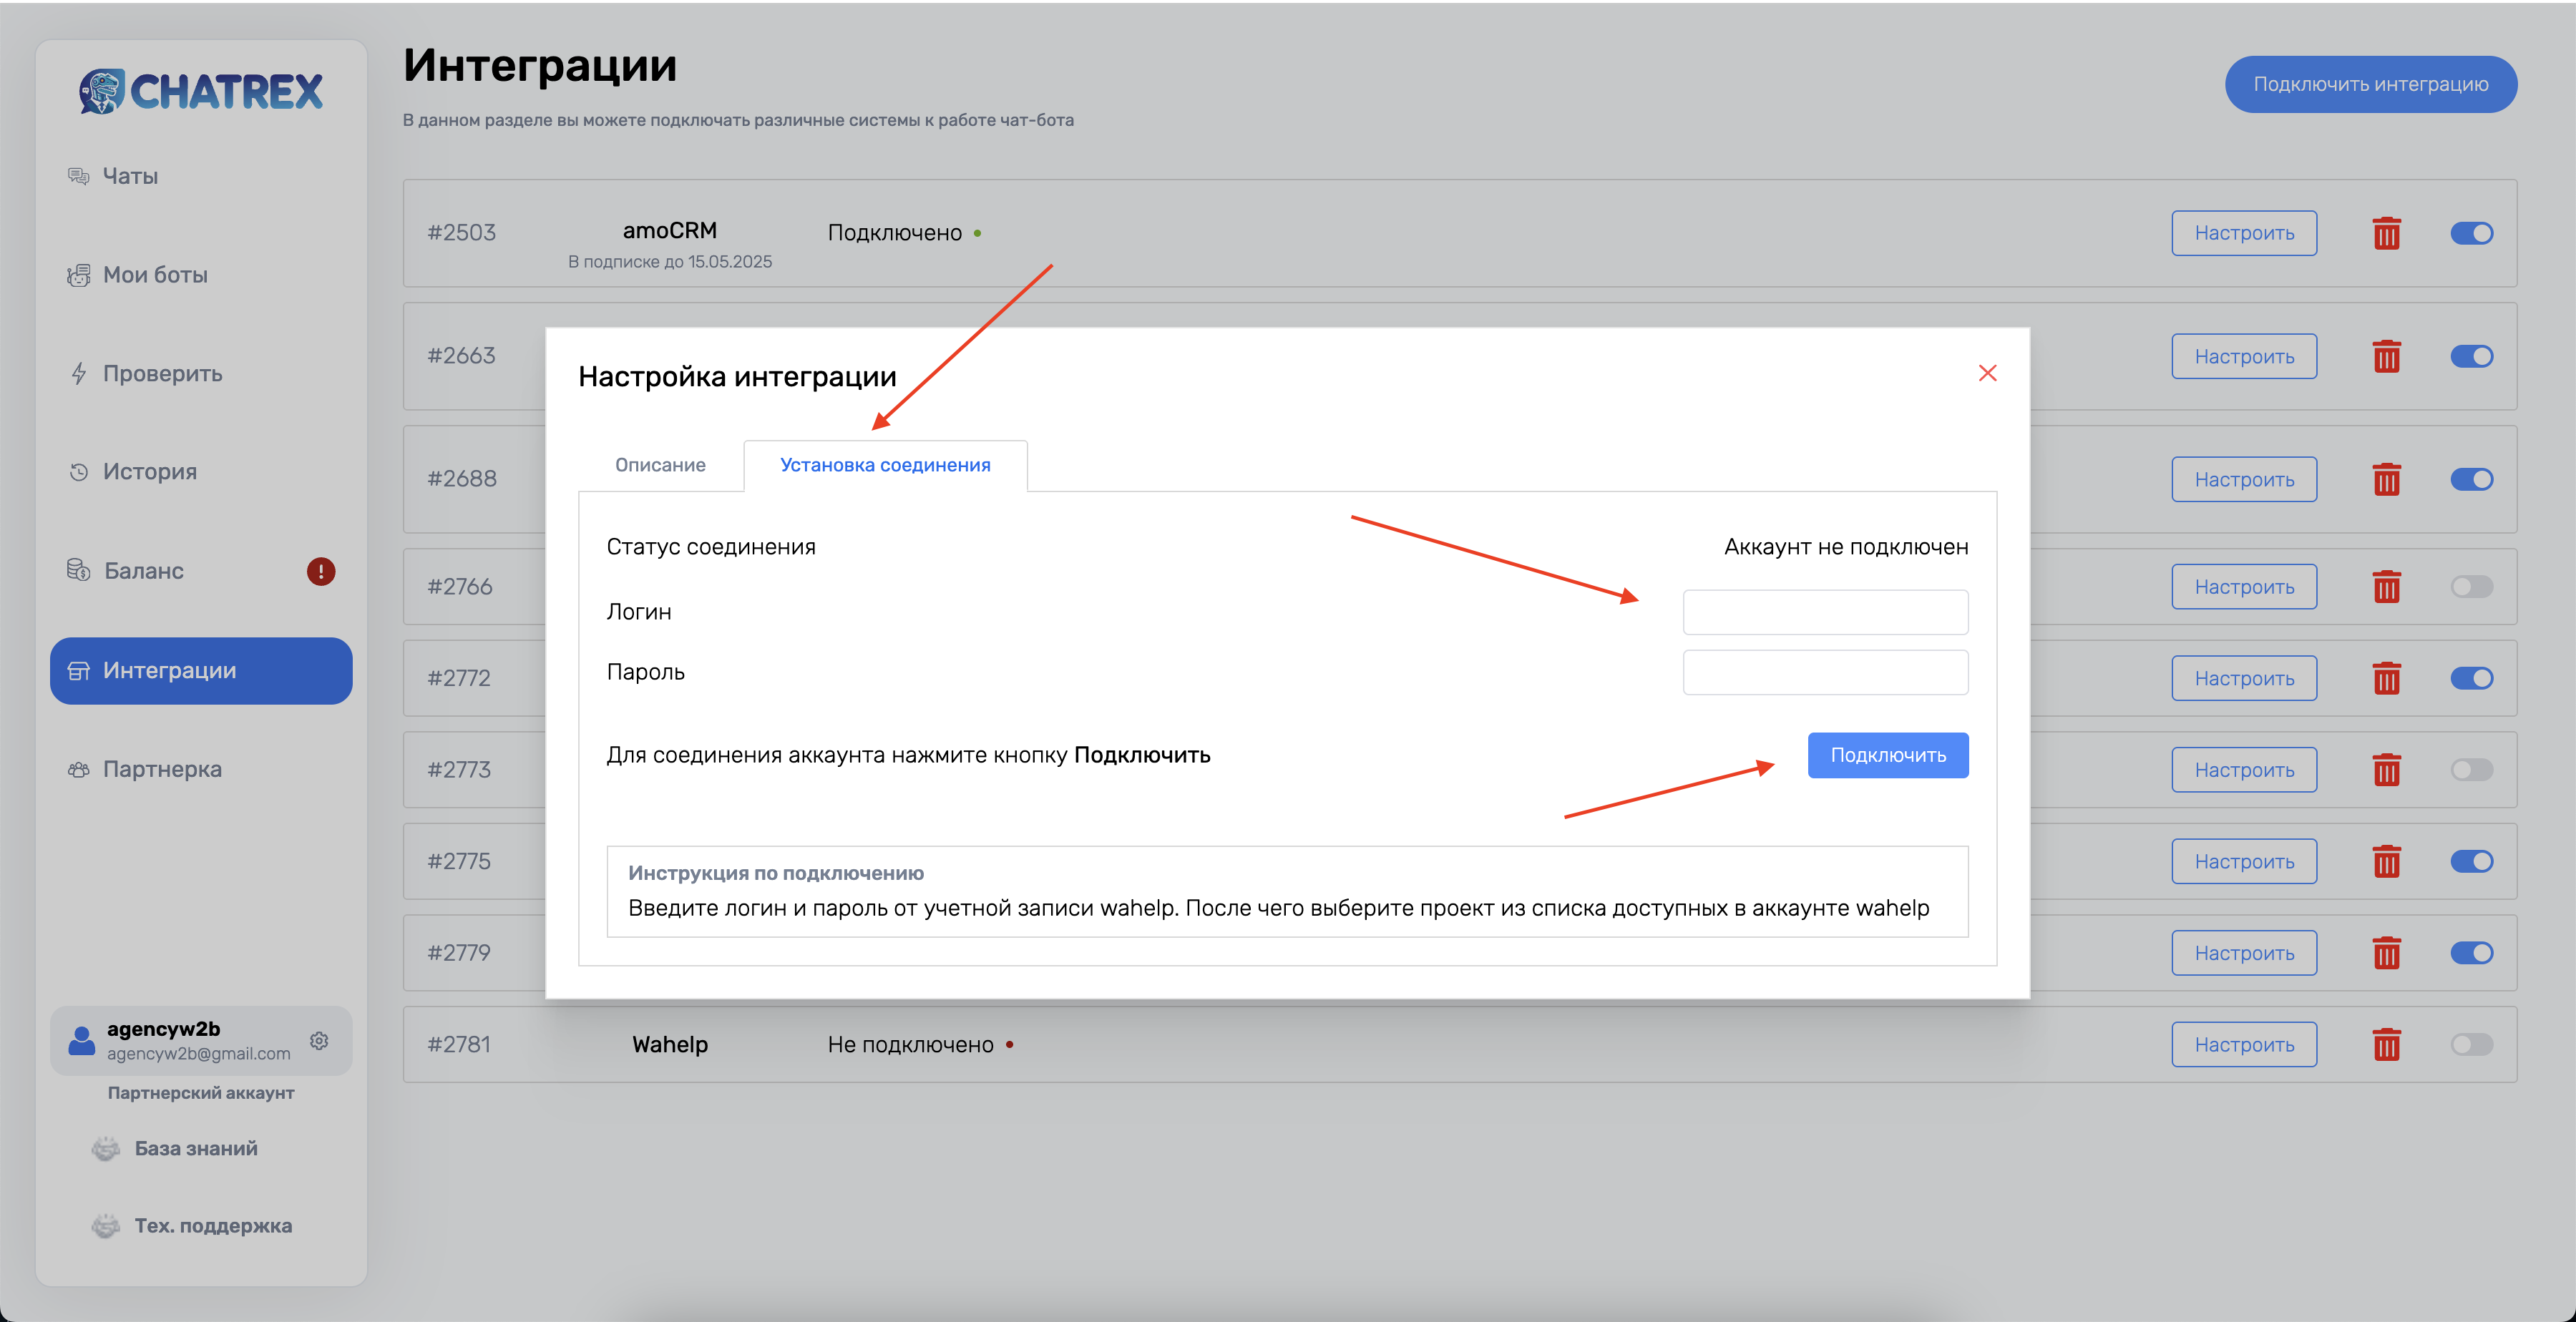This screenshot has width=2576, height=1322.
Task: Delete integration #2663 via trash icon
Action: (2387, 356)
